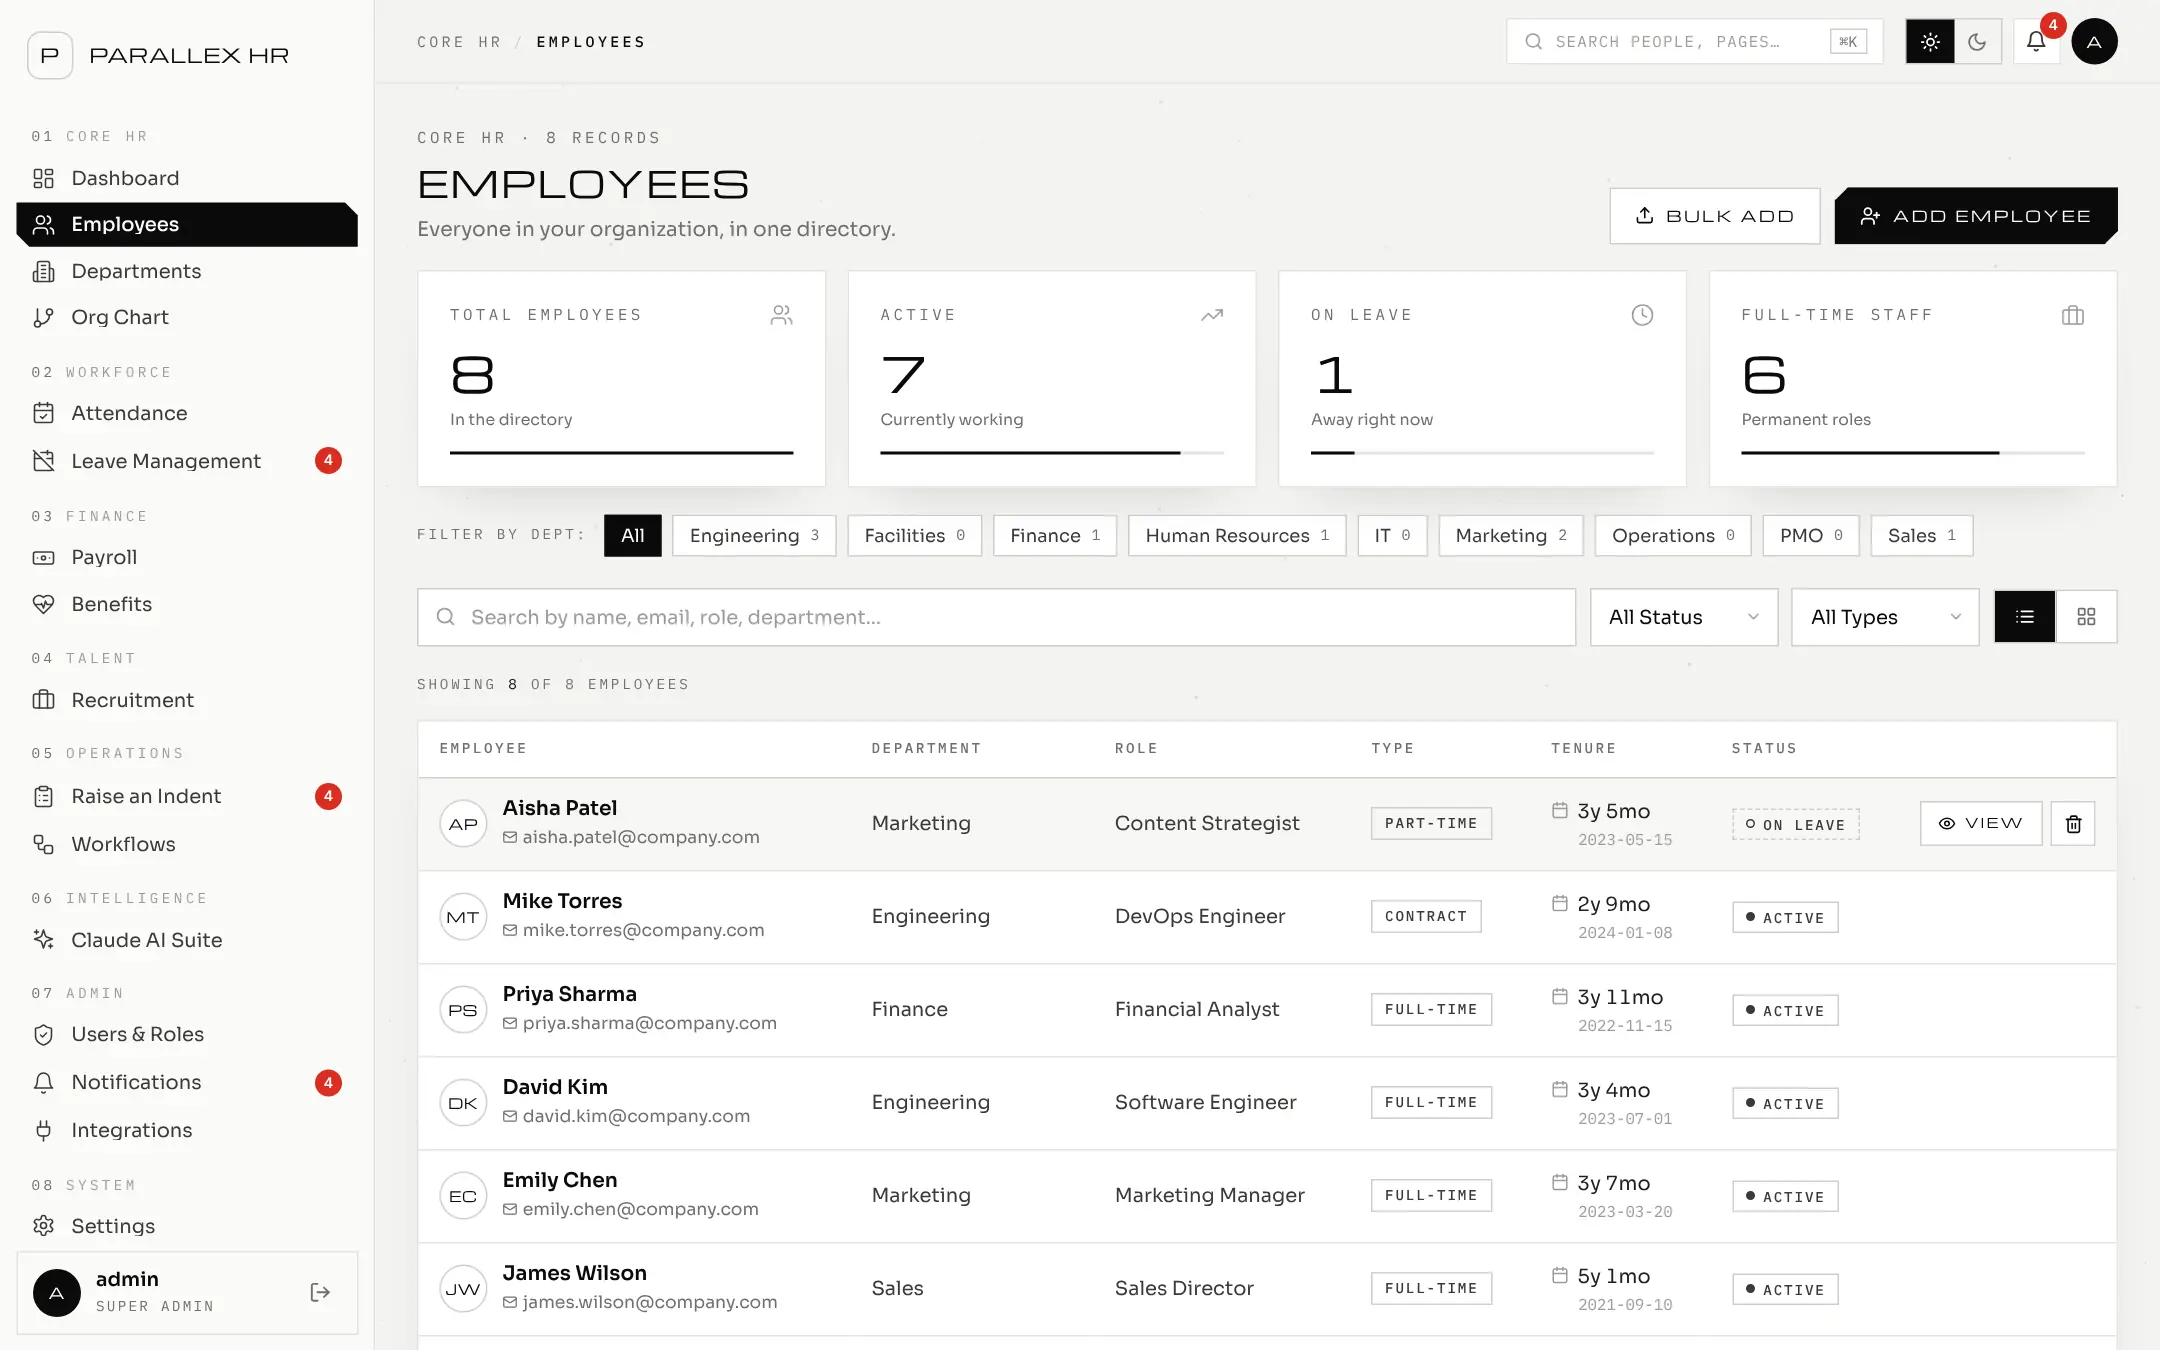Select Employees in the sidebar
2160x1350 pixels.
pos(186,224)
